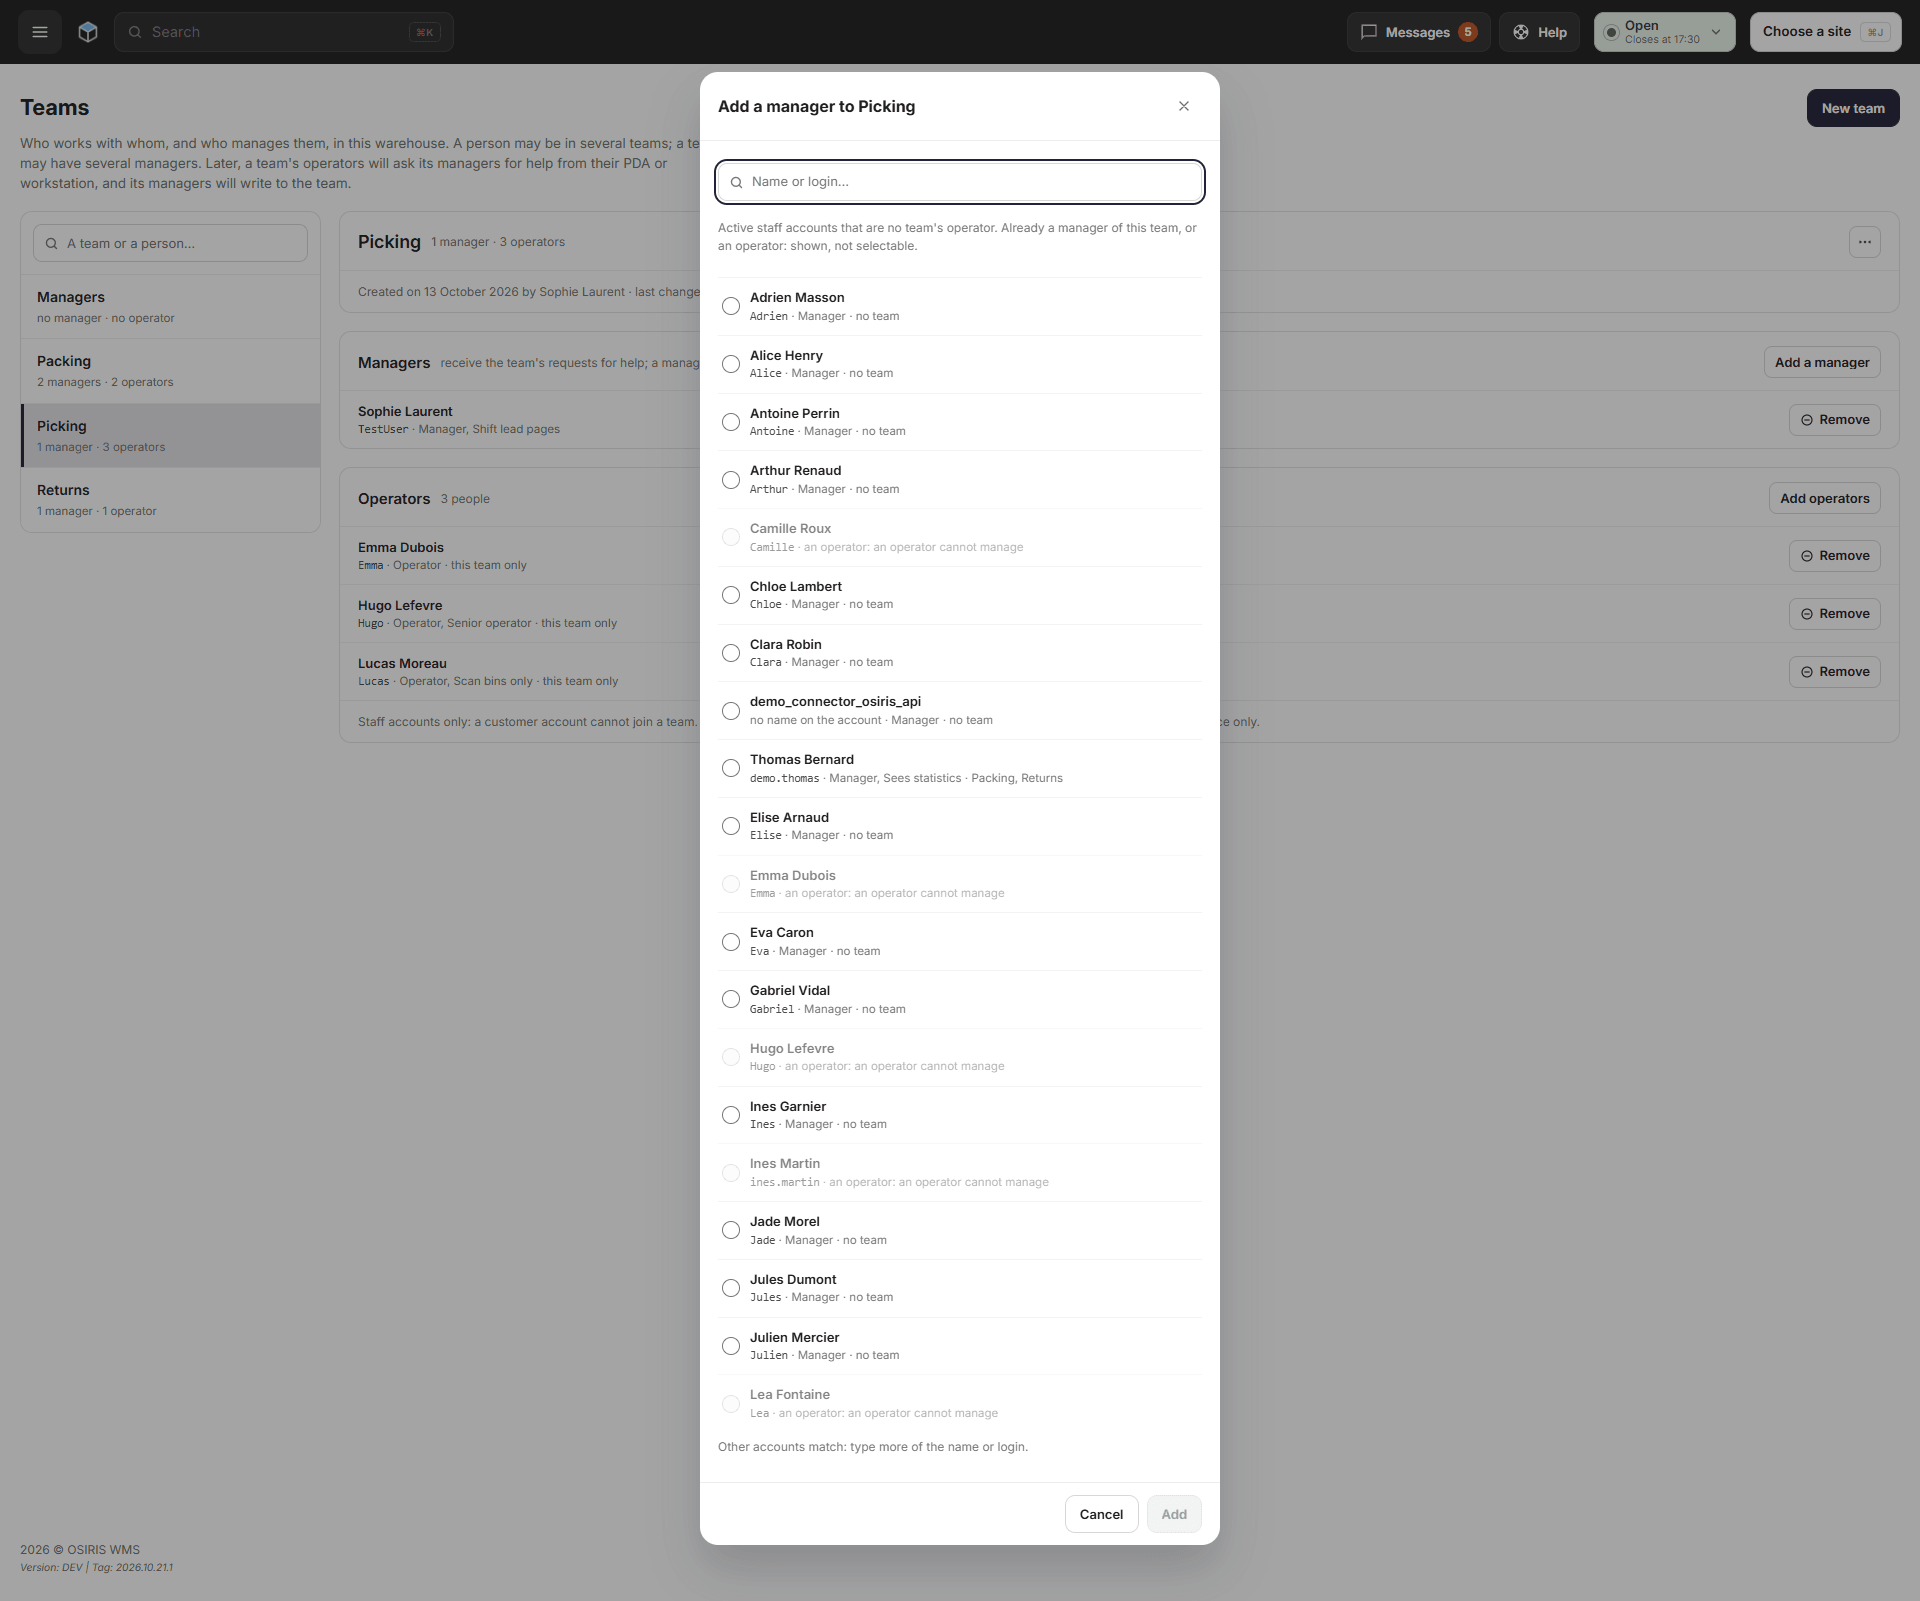
Task: Choose Antoine Perrin as manager
Action: tap(731, 422)
